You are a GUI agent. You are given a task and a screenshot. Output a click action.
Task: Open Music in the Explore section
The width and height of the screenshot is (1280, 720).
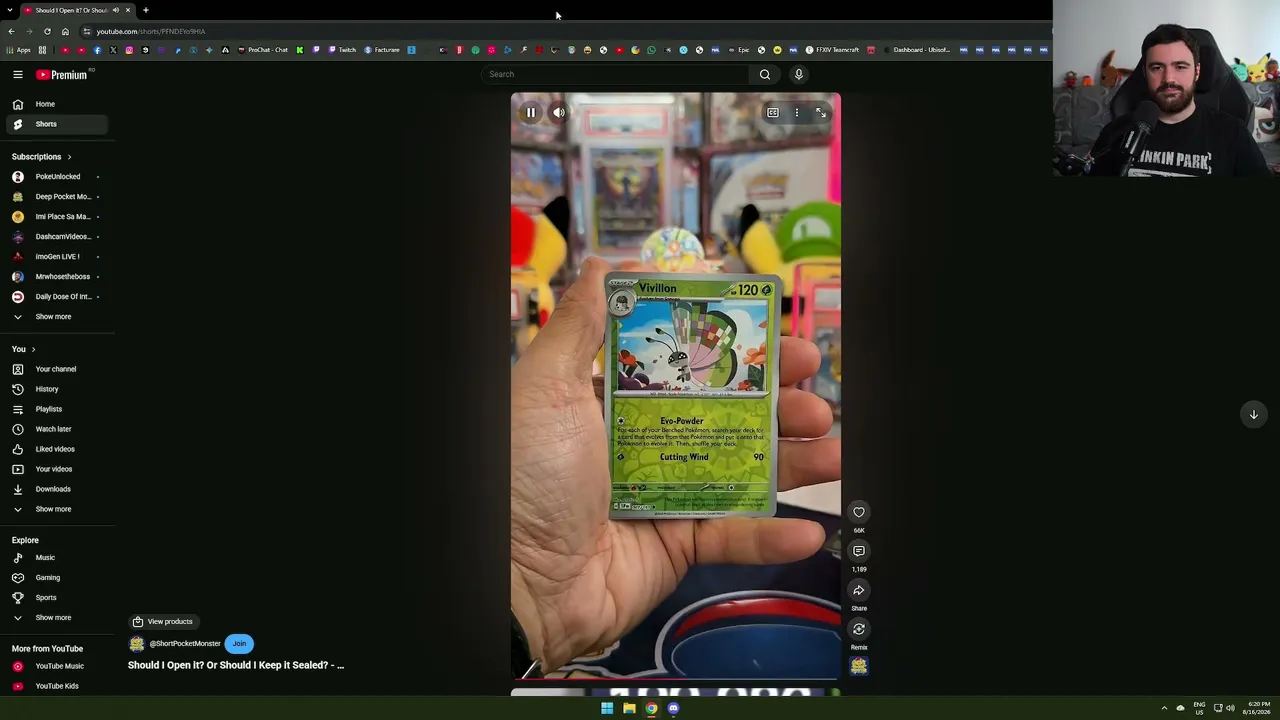57,557
